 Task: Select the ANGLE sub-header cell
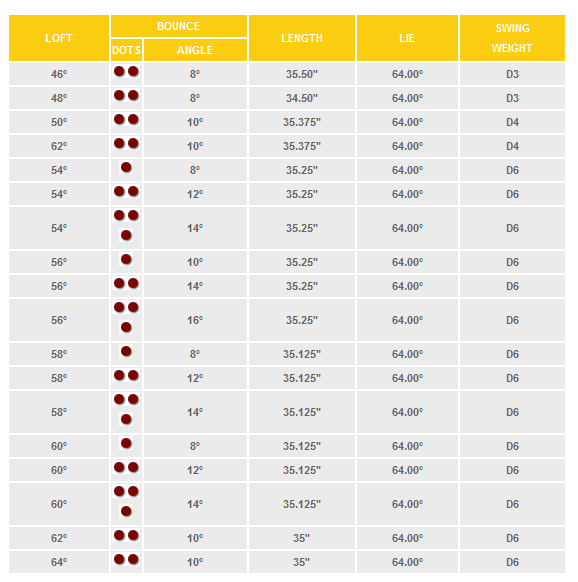point(195,50)
